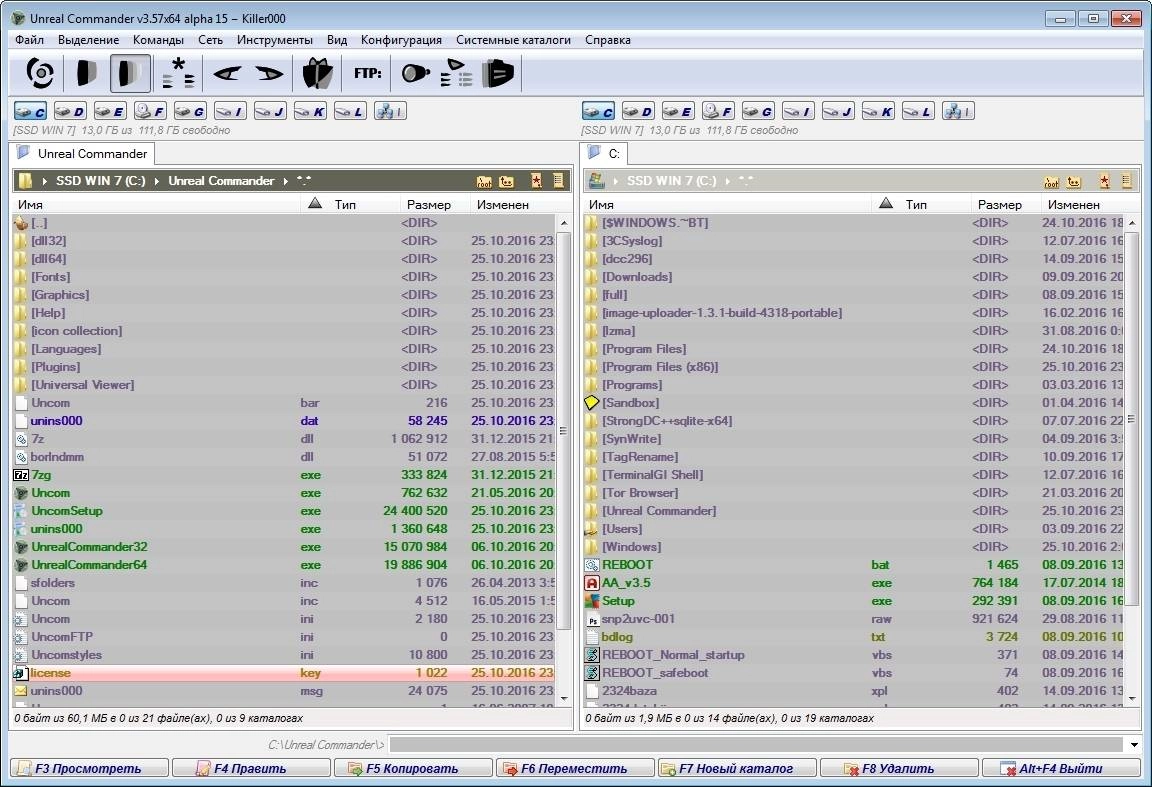Click F6 Переместить button
This screenshot has height=787, width=1152.
pyautogui.click(x=575, y=769)
